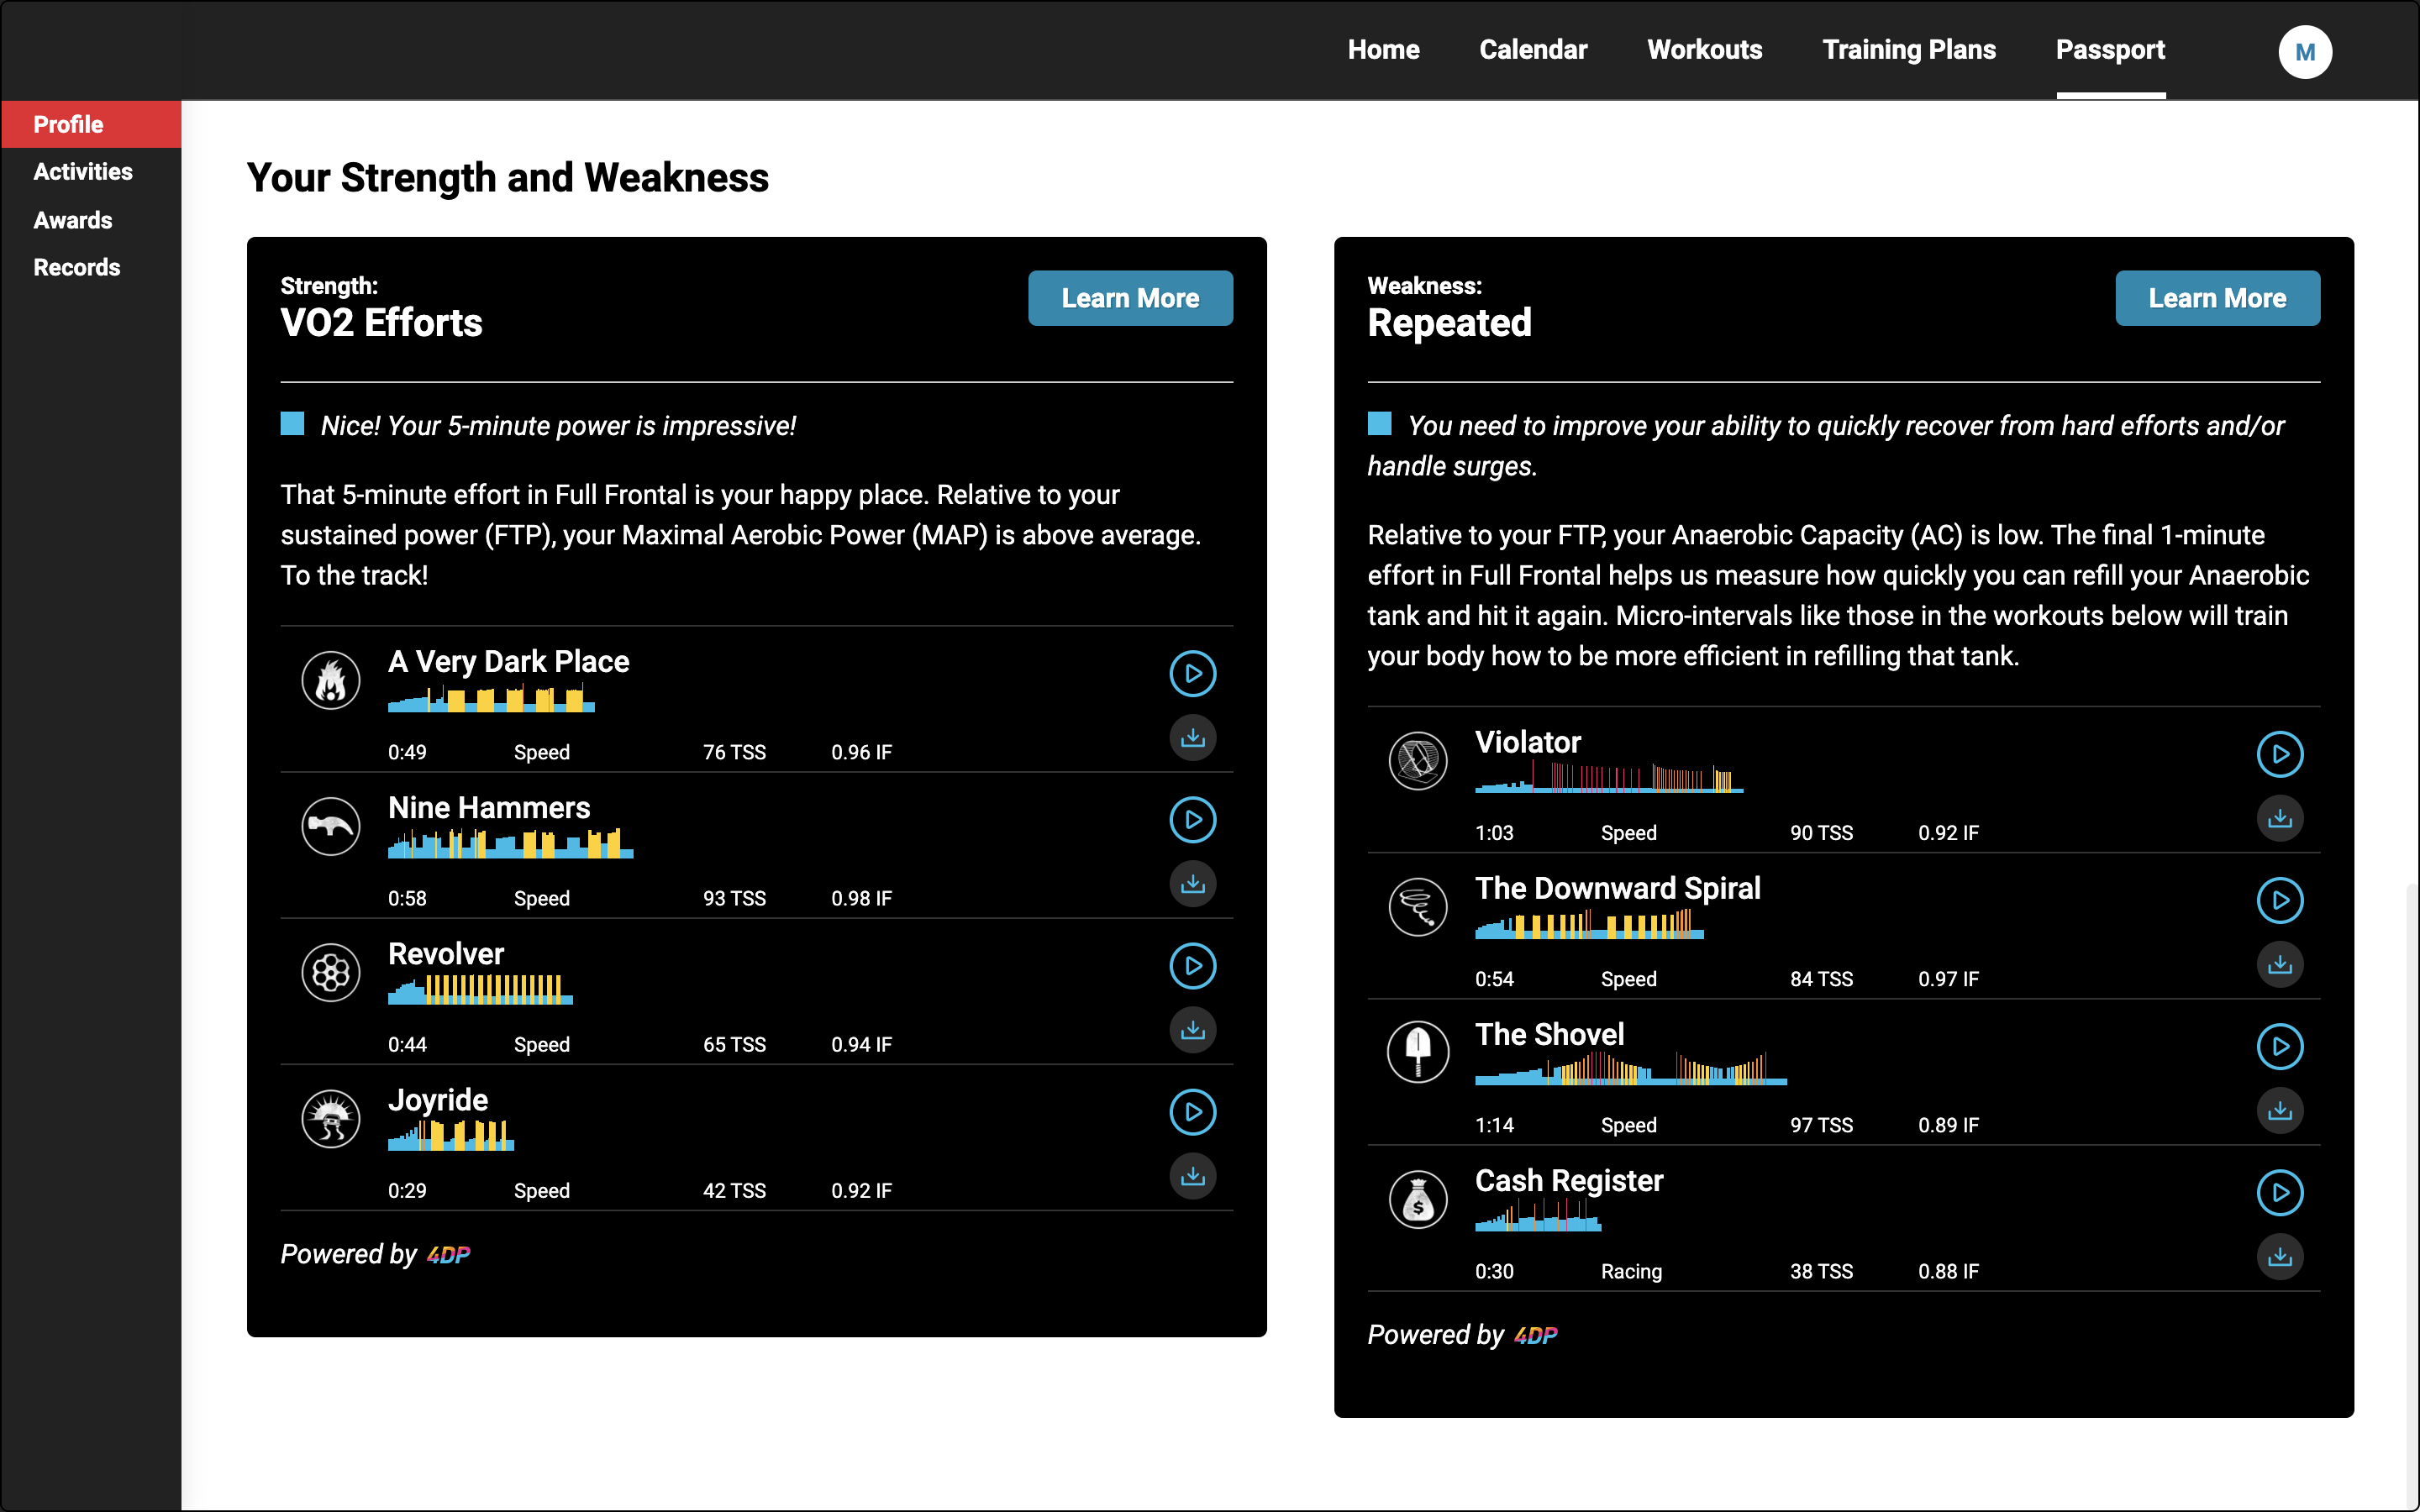
Task: Open Training Plans in the navigation
Action: 1908,50
